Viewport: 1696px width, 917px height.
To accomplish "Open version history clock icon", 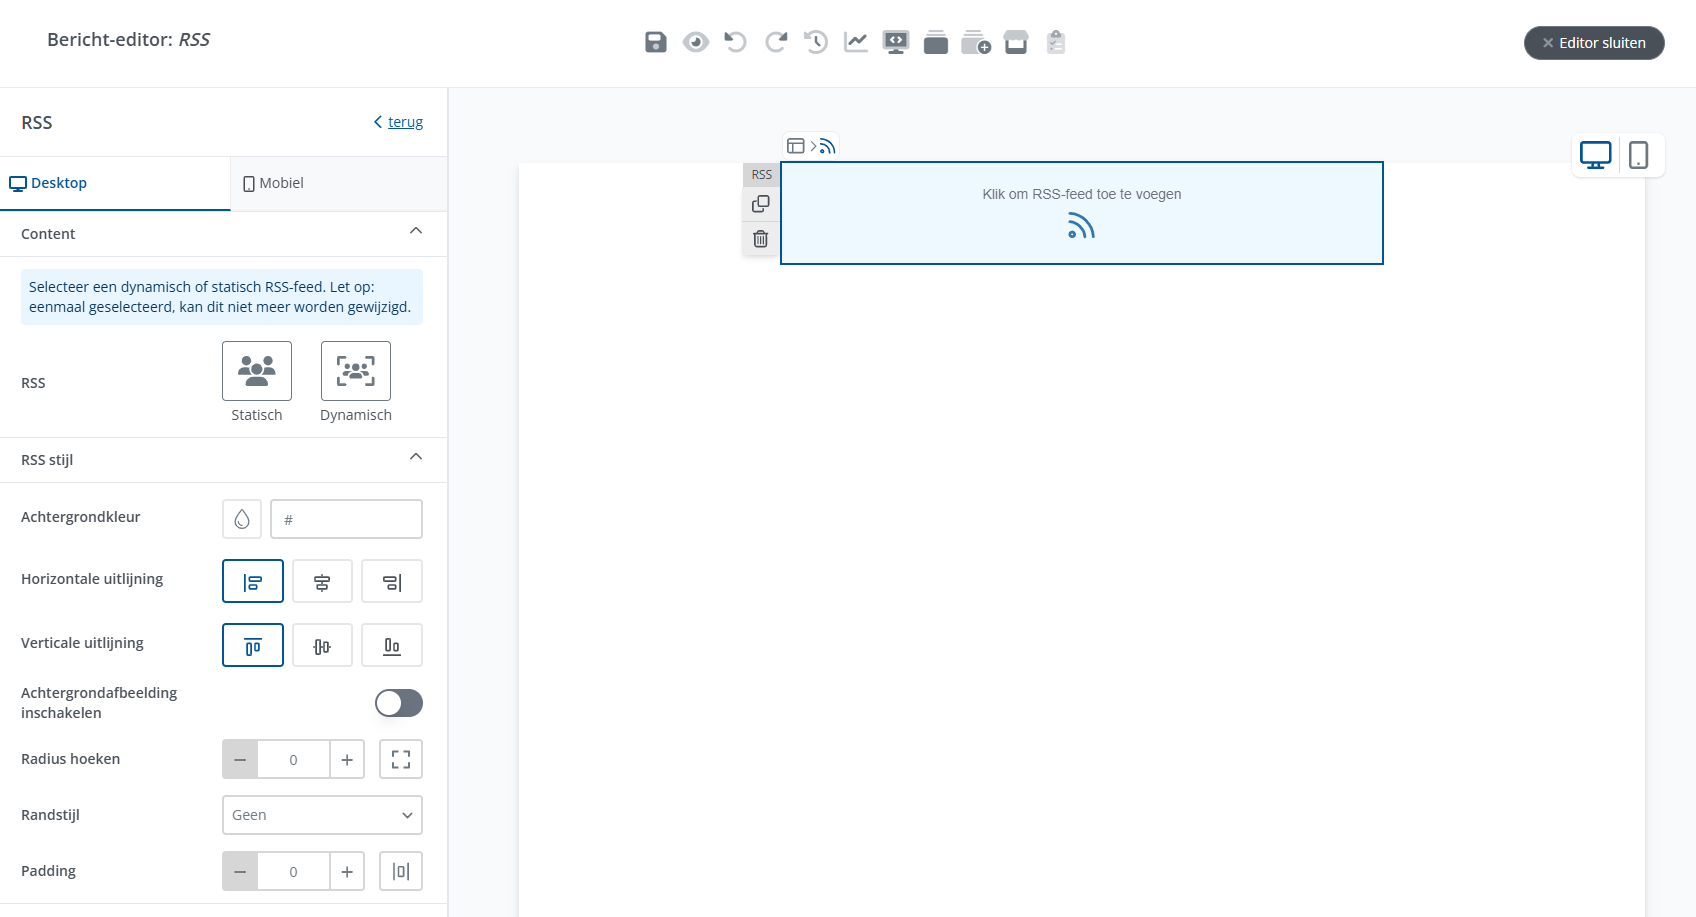I will (816, 42).
